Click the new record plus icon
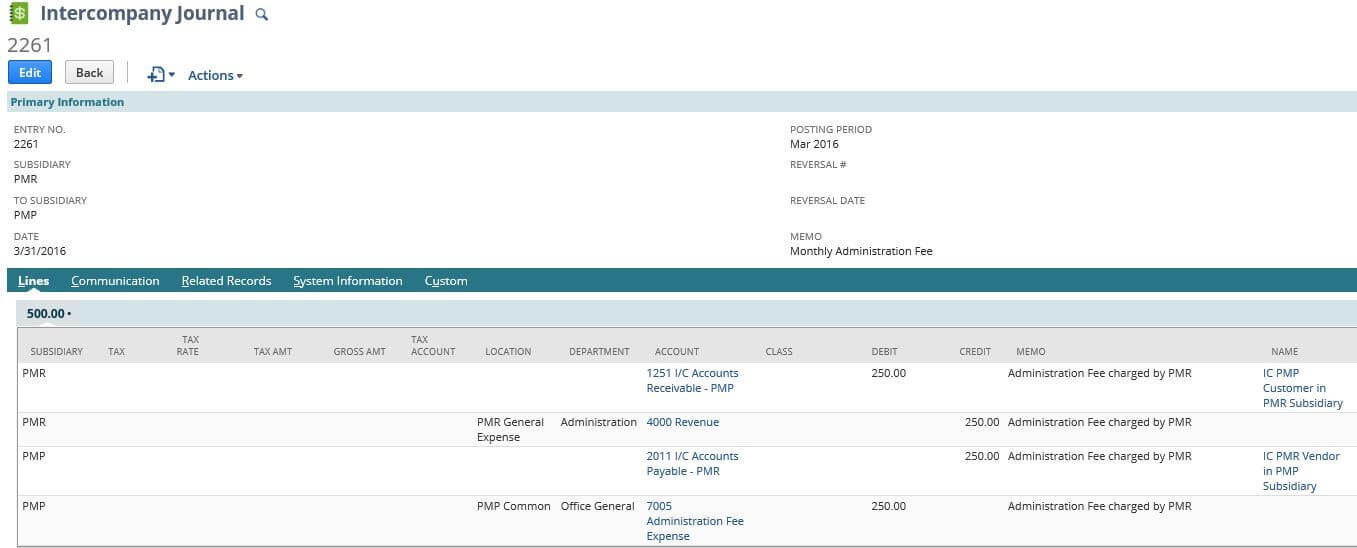This screenshot has width=1357, height=548. tap(155, 75)
